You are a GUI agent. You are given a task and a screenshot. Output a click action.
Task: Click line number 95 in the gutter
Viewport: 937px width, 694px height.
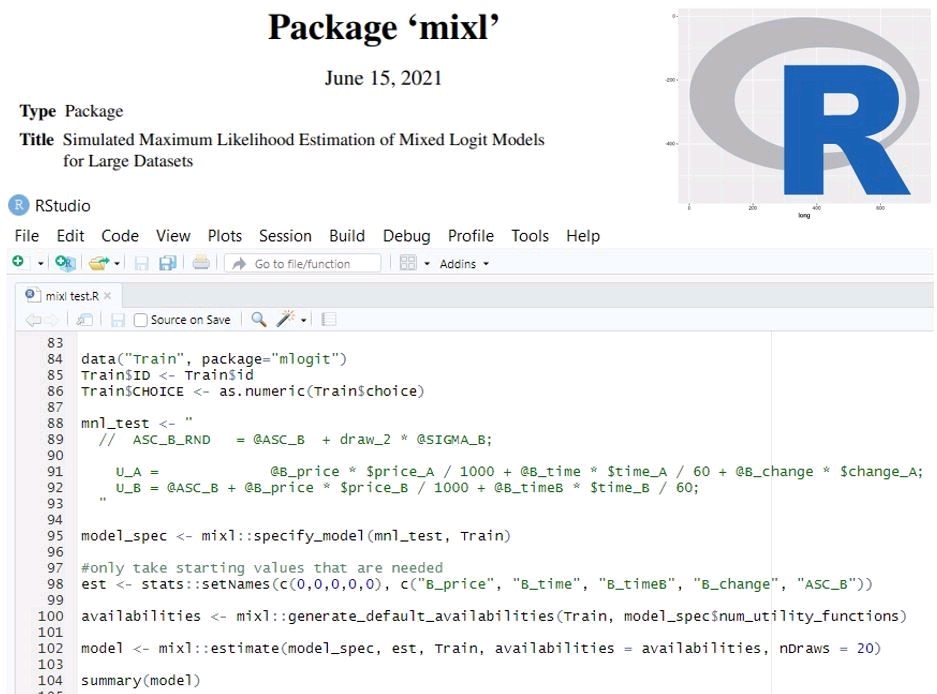[55, 536]
